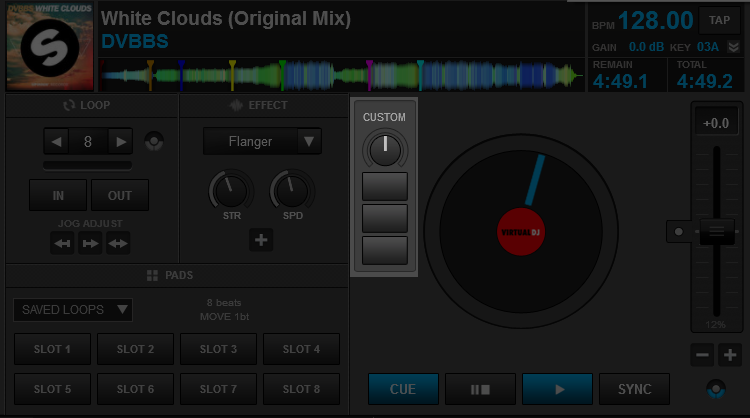The height and width of the screenshot is (418, 750).
Task: Click jog adjust double-arrow icon
Action: 118,243
